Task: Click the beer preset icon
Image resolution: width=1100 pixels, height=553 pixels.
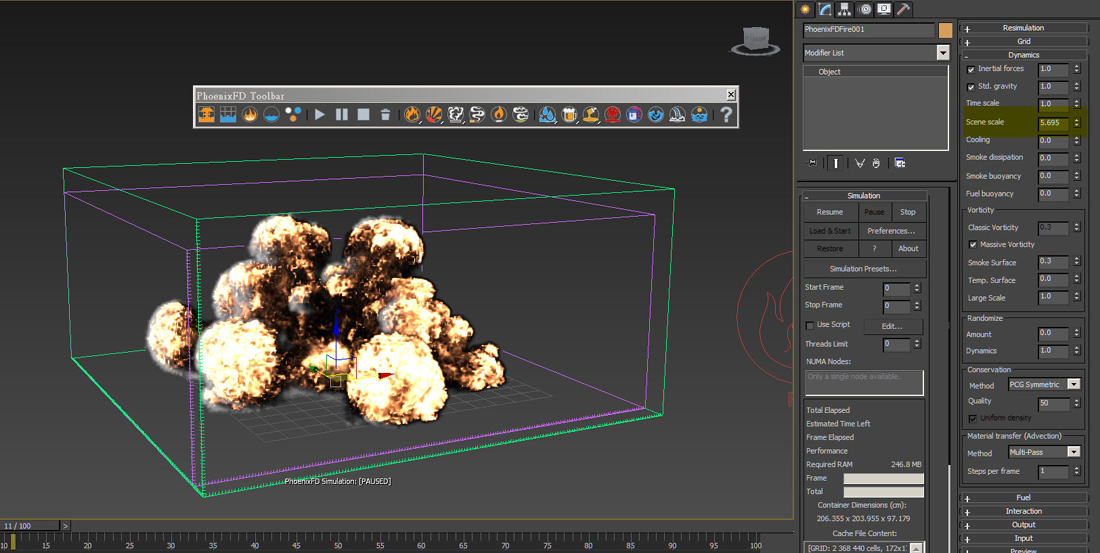Action: 570,115
